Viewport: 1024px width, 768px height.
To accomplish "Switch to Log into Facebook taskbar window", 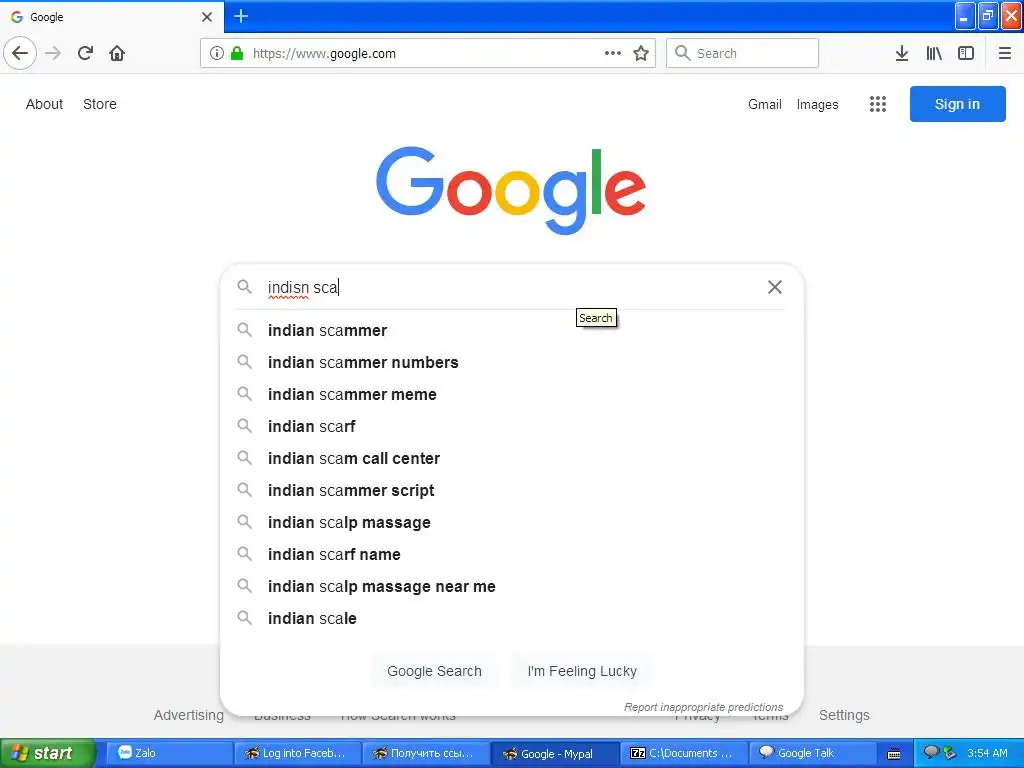I will [296, 753].
